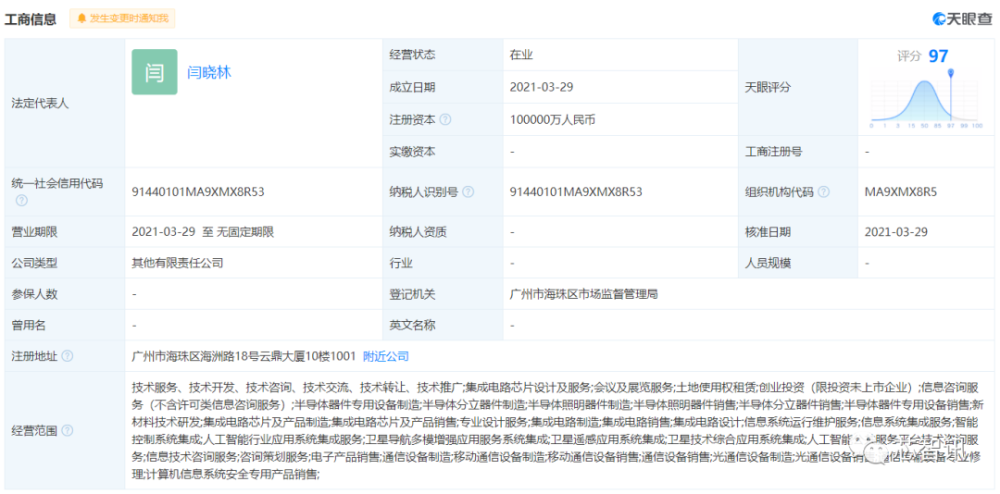Click the 工商注册号 label
1000x494 pixels.
point(774,152)
